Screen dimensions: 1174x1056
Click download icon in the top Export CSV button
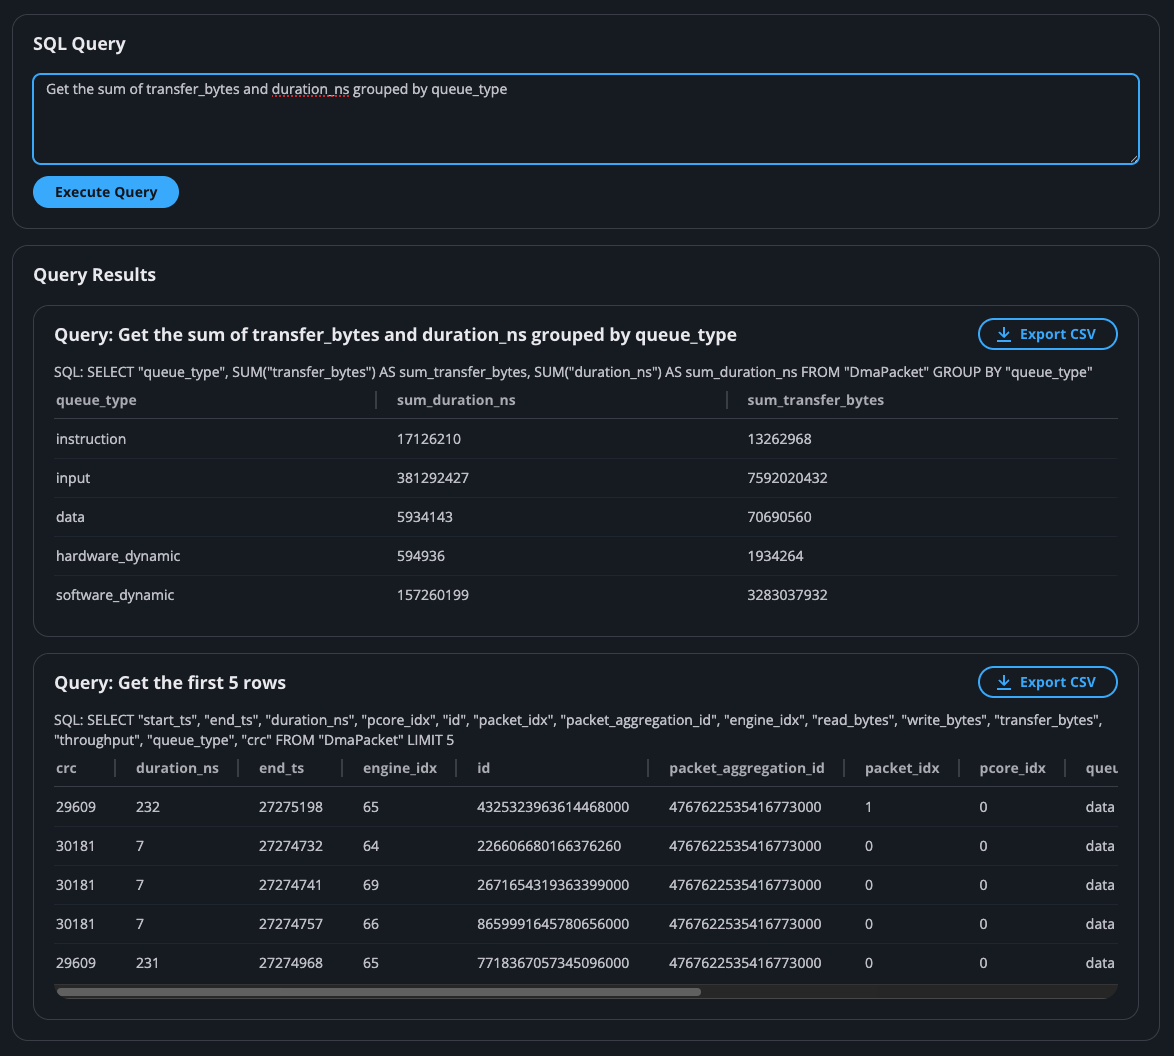[1005, 334]
